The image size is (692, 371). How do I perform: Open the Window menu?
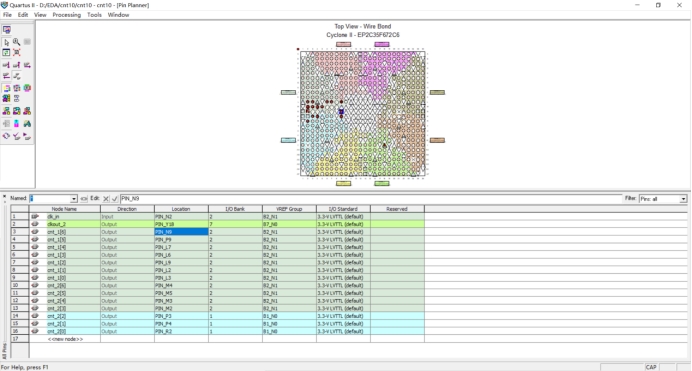click(118, 15)
